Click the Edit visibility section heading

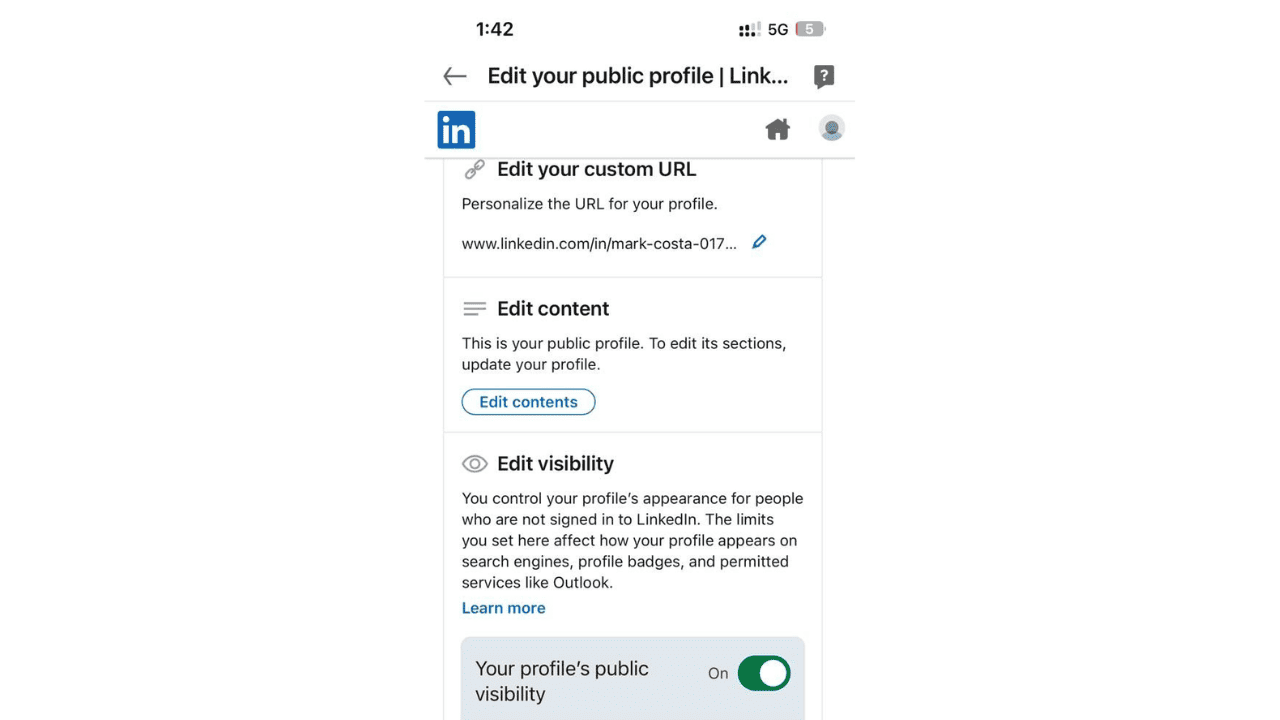pos(555,463)
